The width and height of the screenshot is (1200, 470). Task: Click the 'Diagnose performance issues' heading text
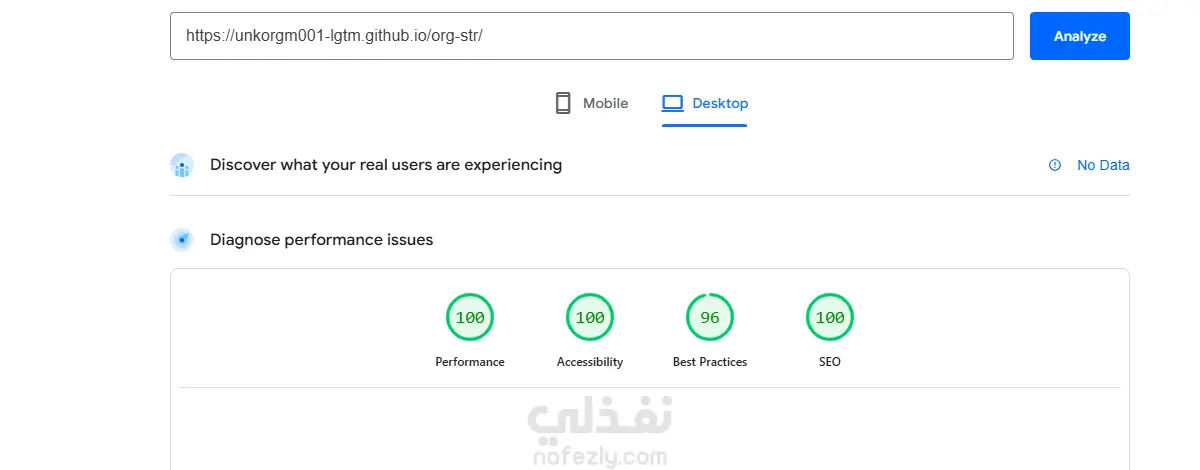(x=321, y=240)
